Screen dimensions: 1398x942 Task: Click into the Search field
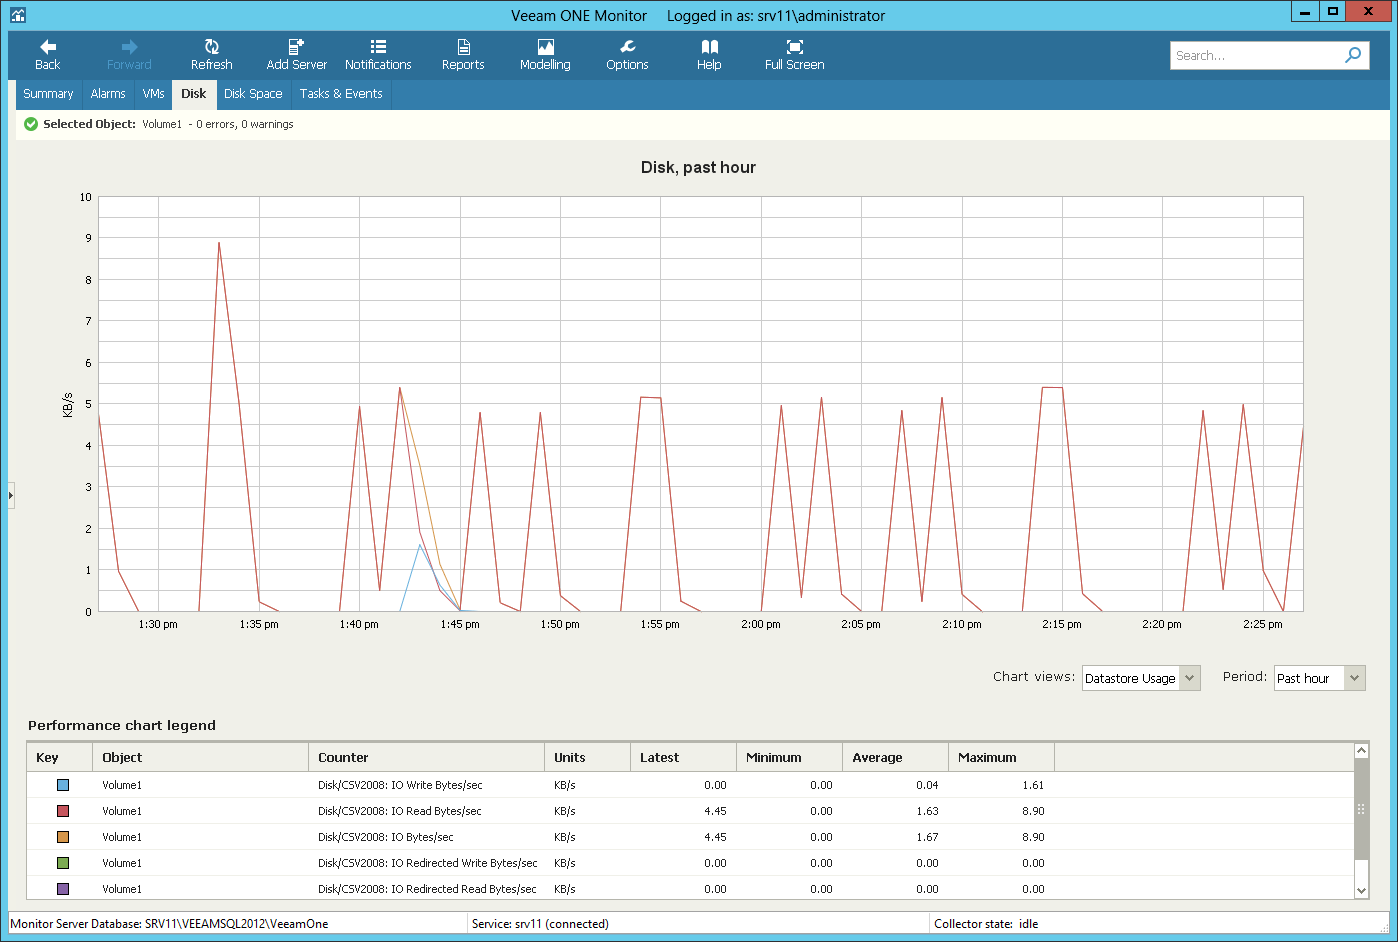[1255, 55]
